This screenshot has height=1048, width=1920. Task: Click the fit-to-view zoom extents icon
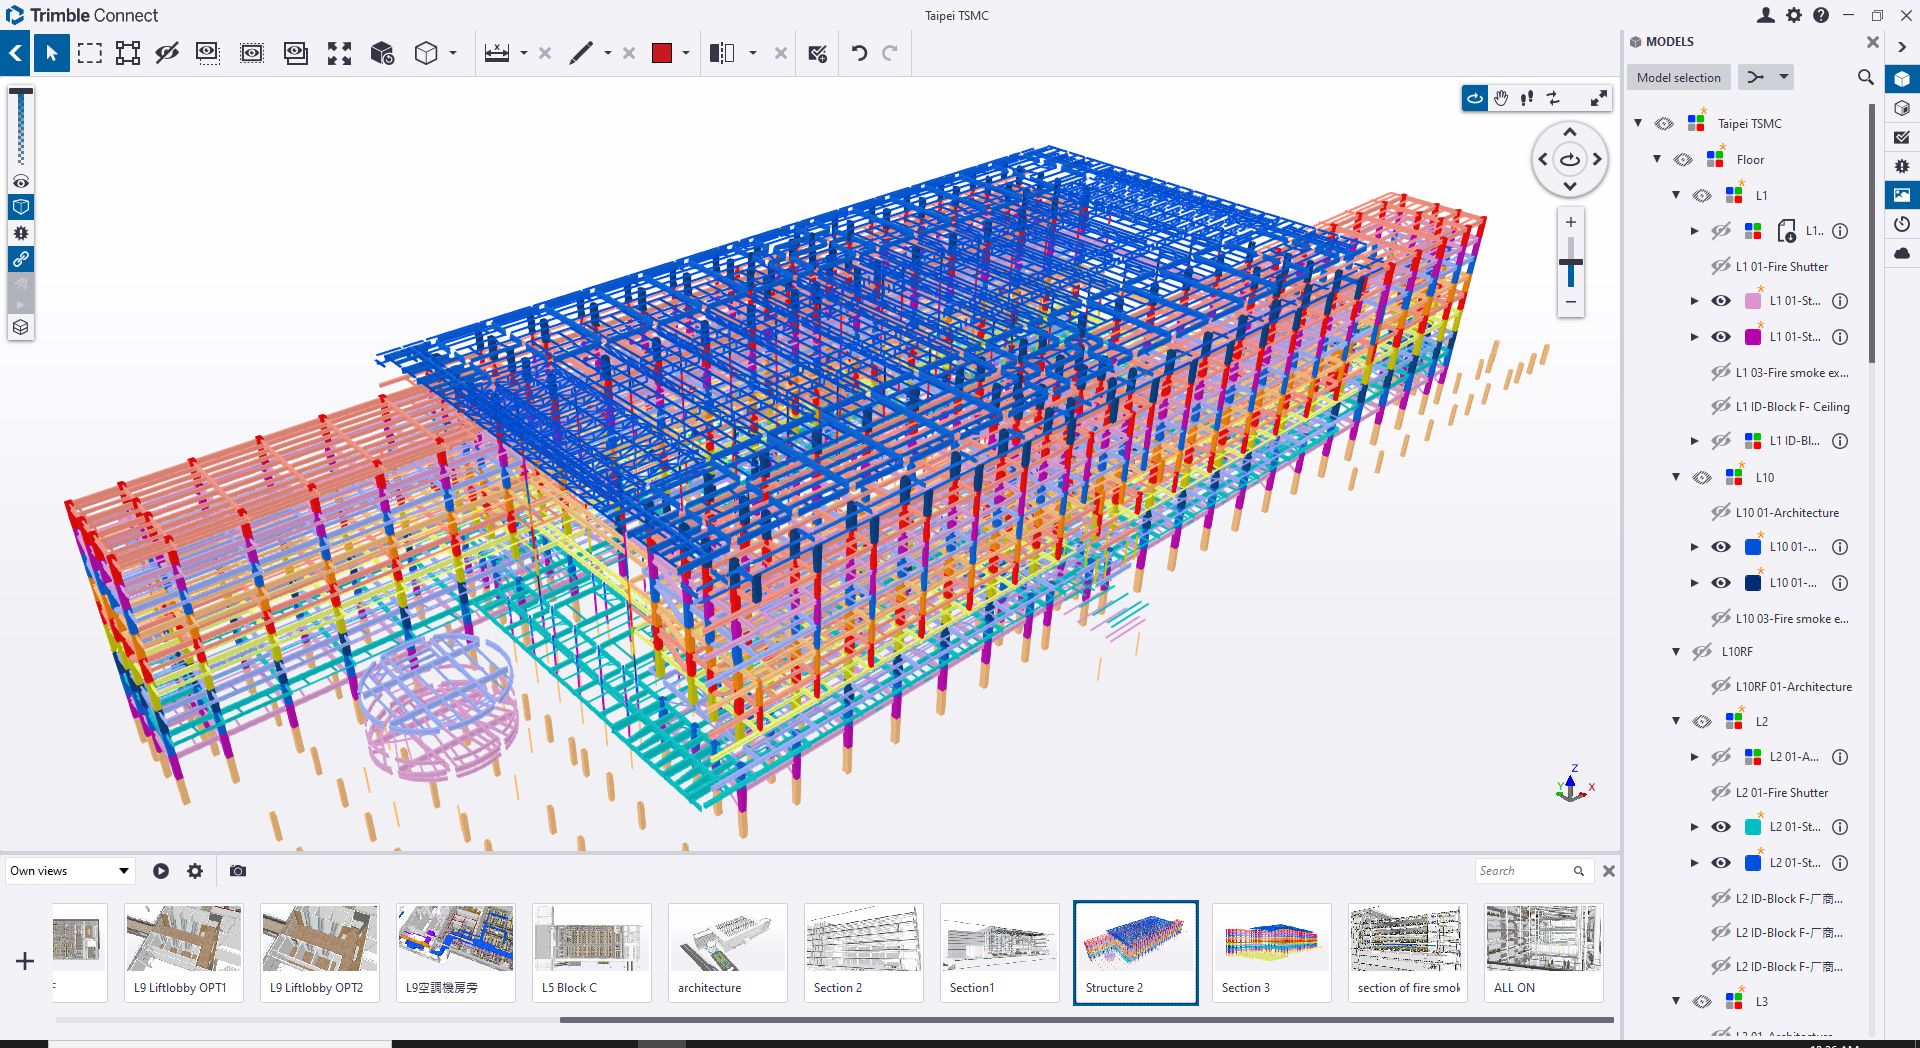pyautogui.click(x=339, y=53)
